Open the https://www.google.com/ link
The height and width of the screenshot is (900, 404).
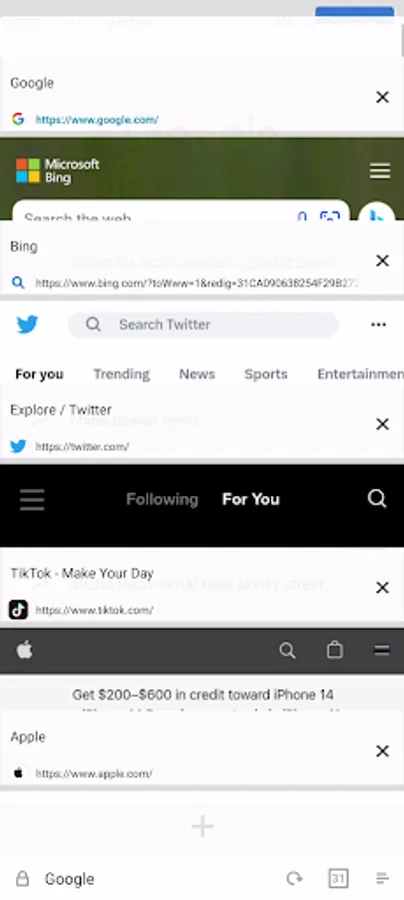[x=97, y=120]
